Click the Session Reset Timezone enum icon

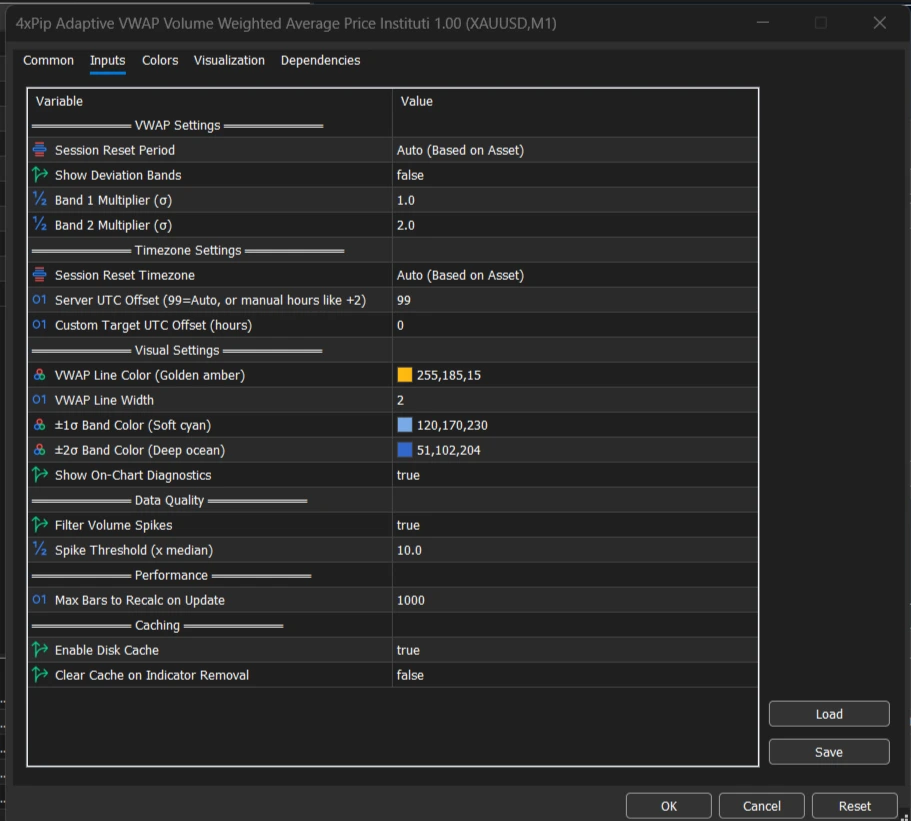coord(40,275)
